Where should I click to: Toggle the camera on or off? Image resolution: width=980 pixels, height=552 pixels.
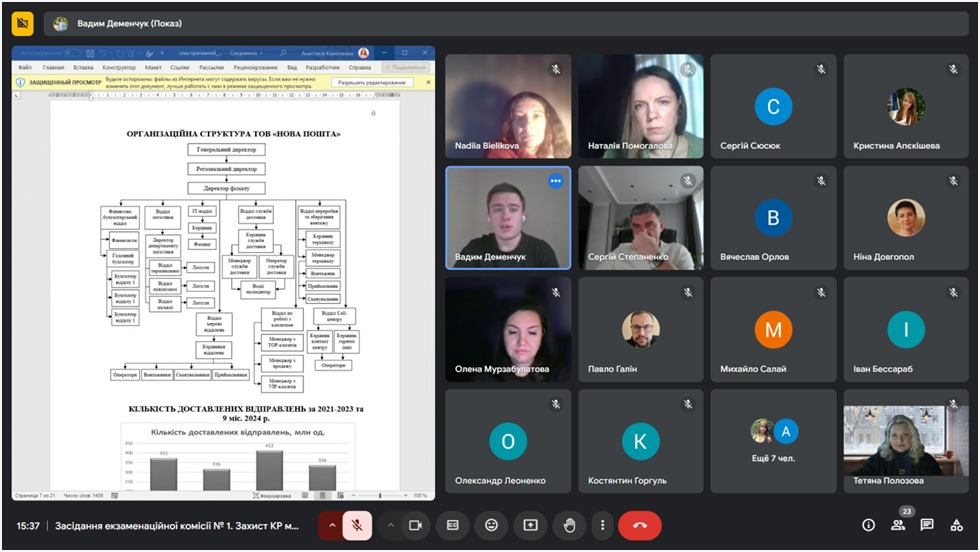point(415,525)
